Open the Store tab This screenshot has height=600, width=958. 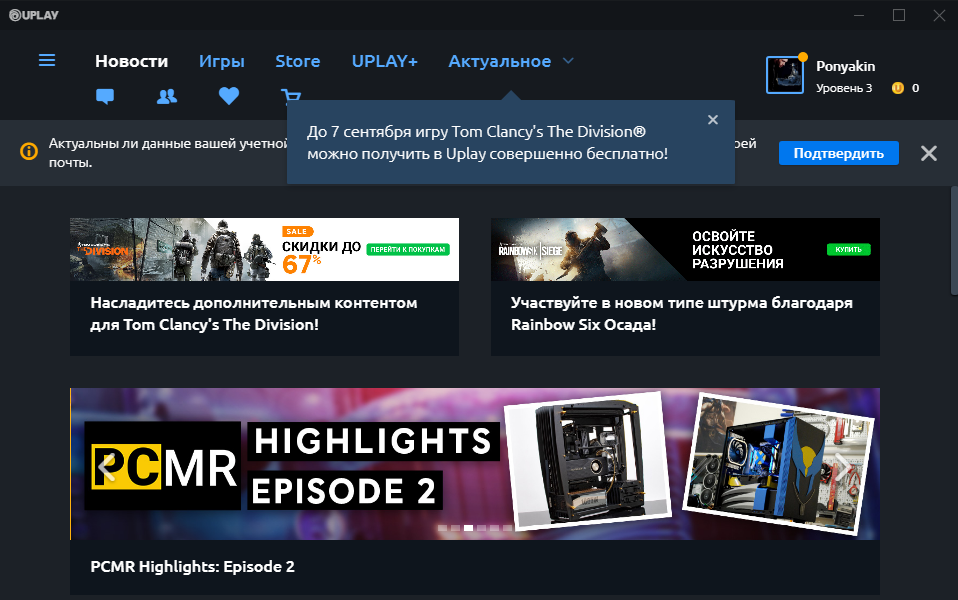(298, 61)
